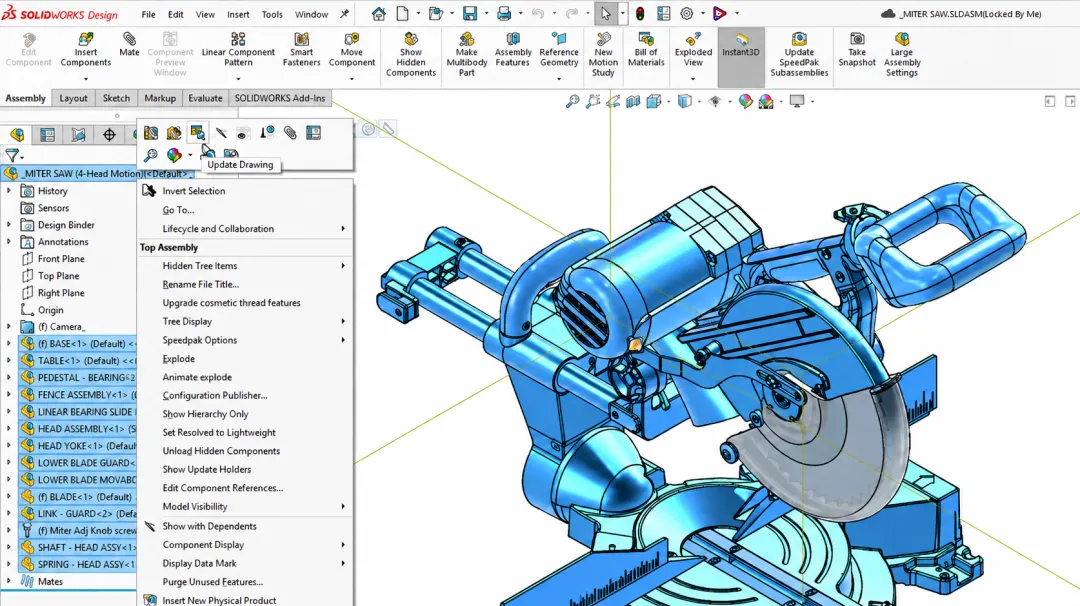Click the collapse task pane arrow in the top-right corner

[x=1070, y=102]
